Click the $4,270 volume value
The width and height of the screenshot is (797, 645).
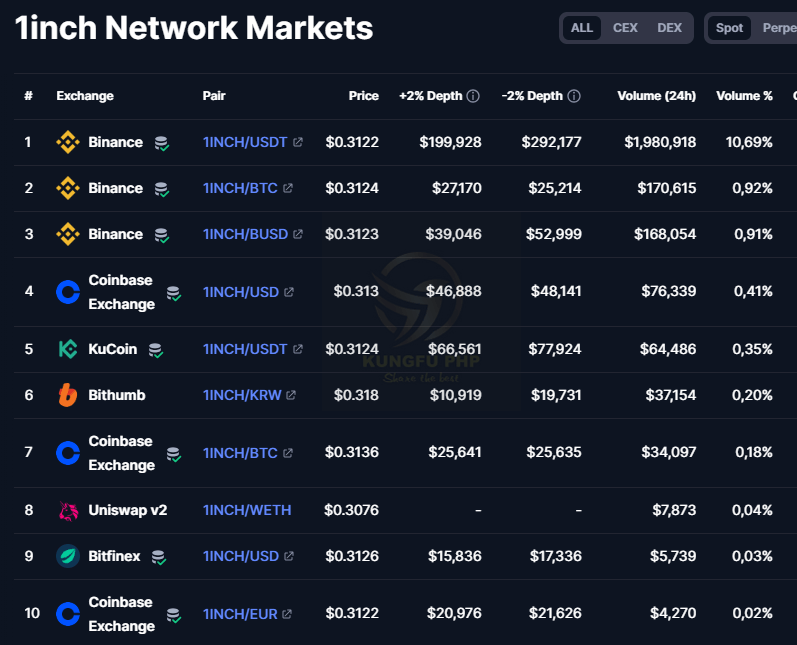(x=673, y=614)
